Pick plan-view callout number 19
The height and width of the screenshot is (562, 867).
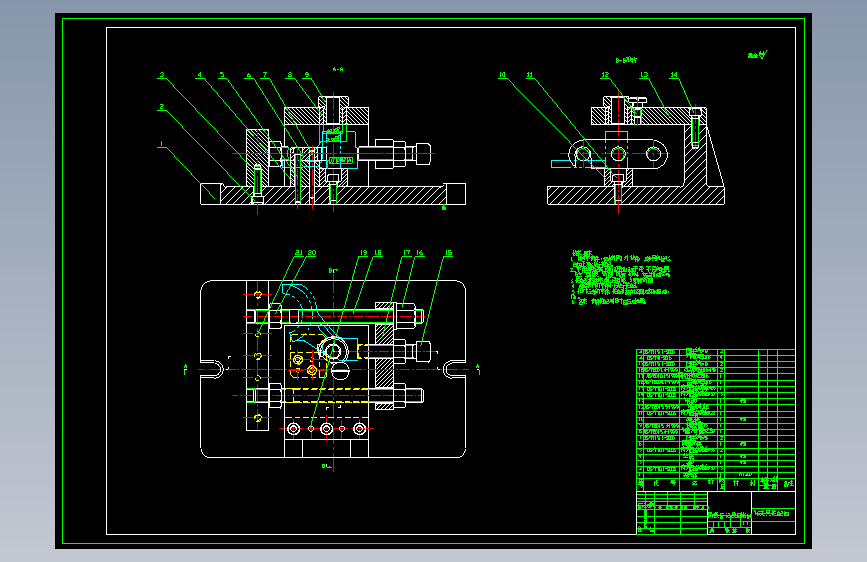coord(364,253)
